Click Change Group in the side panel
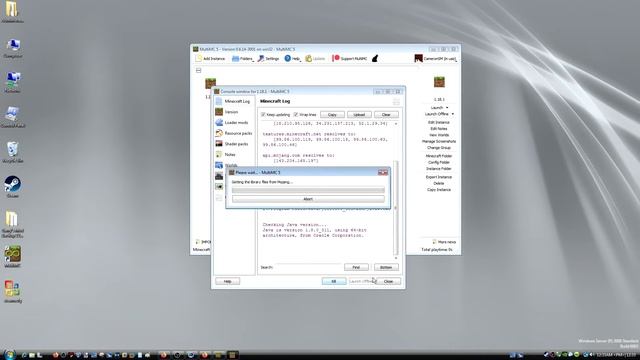640x360 pixels. [x=439, y=148]
